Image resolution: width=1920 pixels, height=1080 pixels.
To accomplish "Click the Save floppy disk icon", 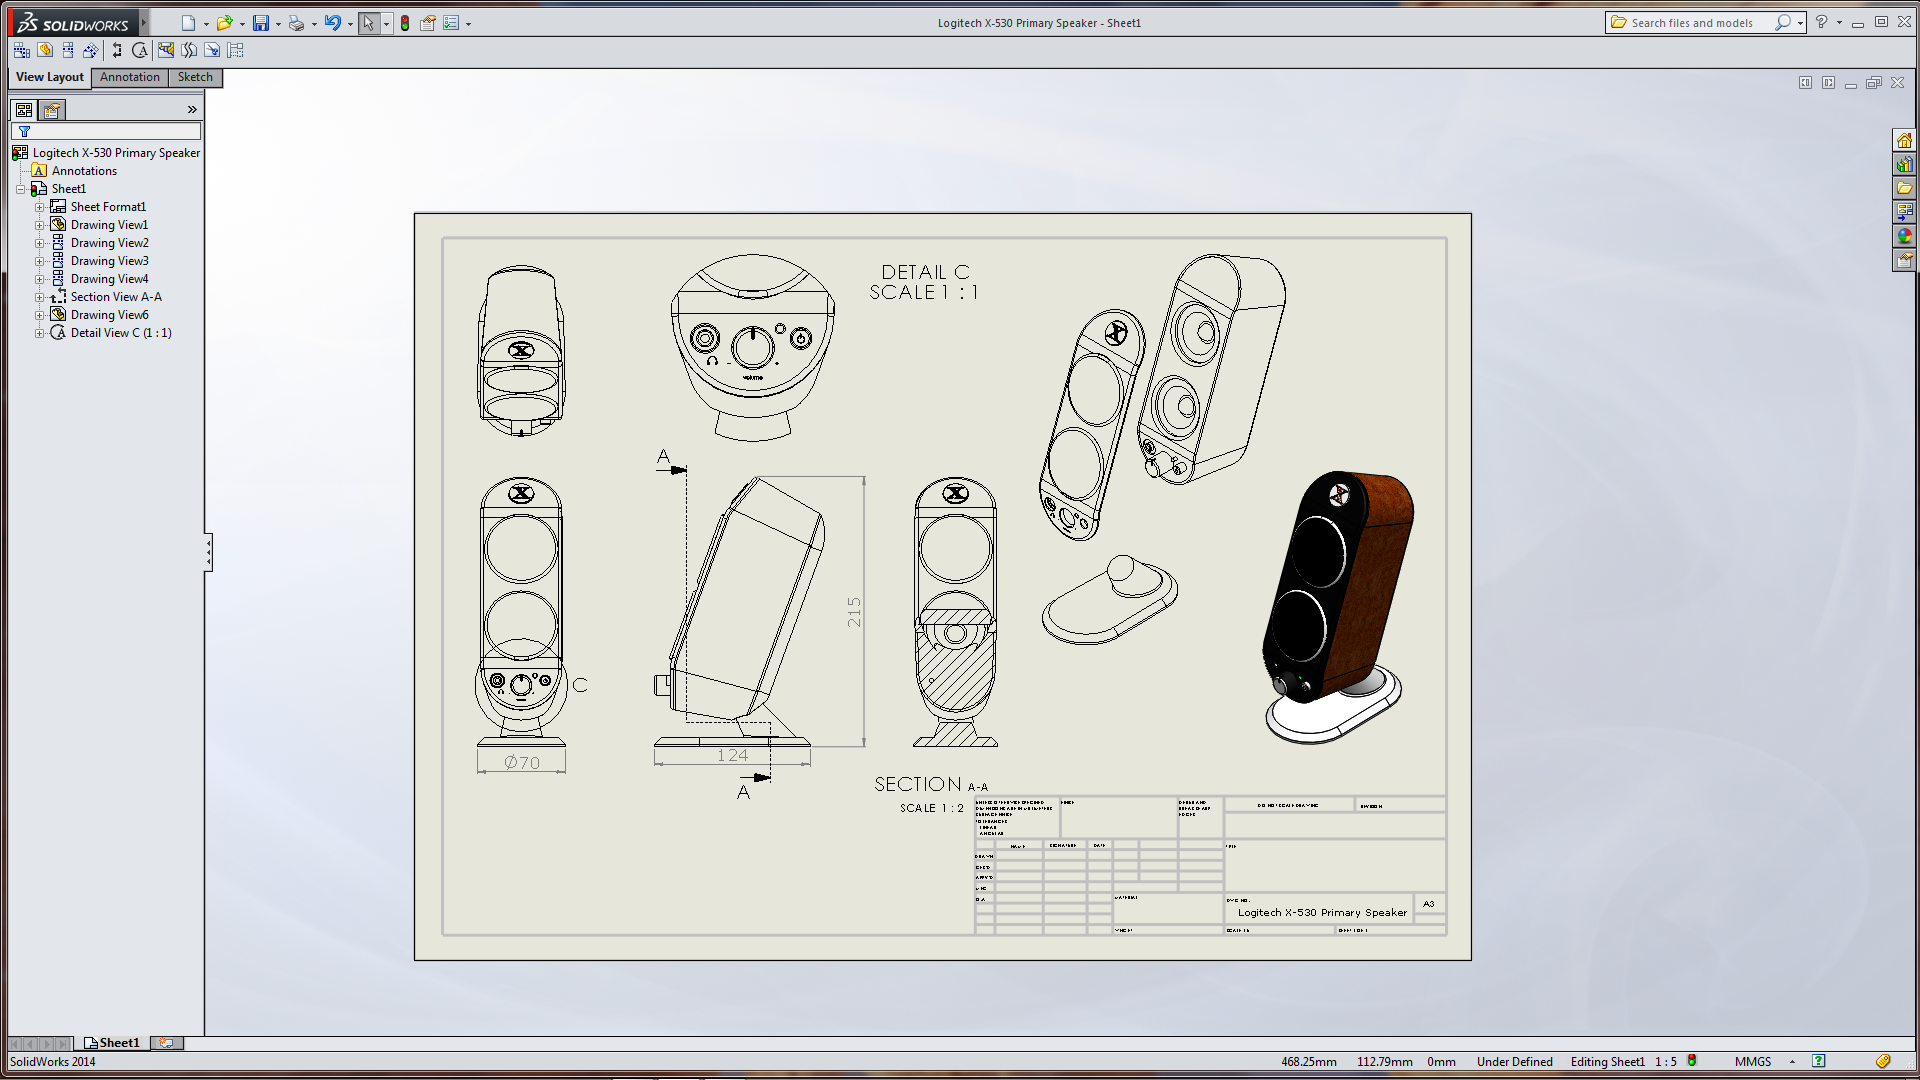I will (x=261, y=23).
